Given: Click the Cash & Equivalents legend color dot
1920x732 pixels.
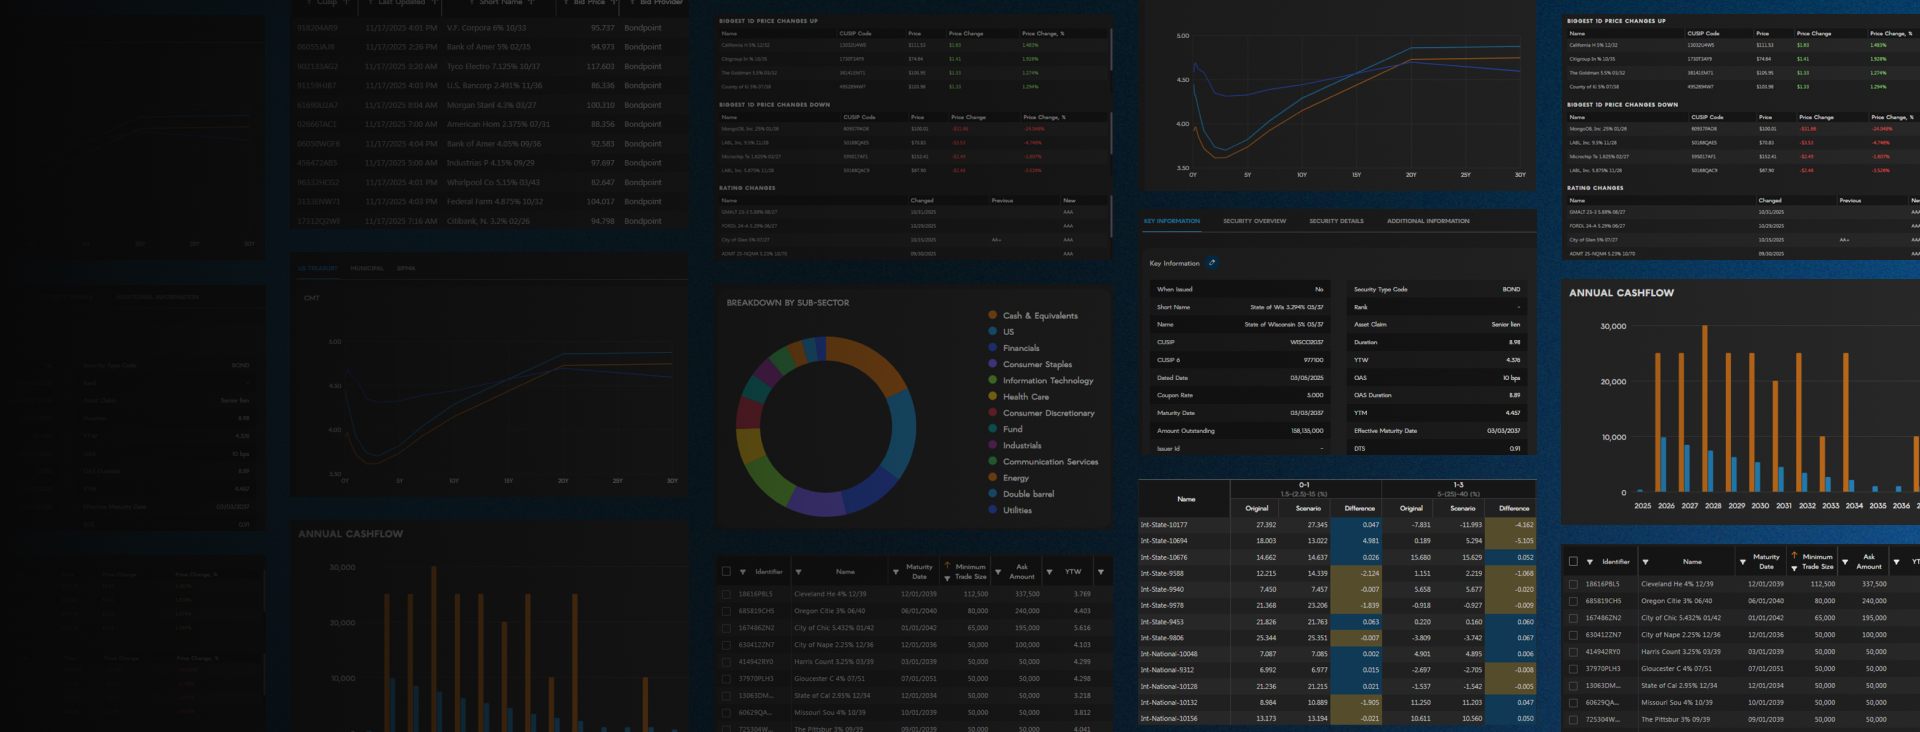Looking at the screenshot, I should [x=993, y=315].
